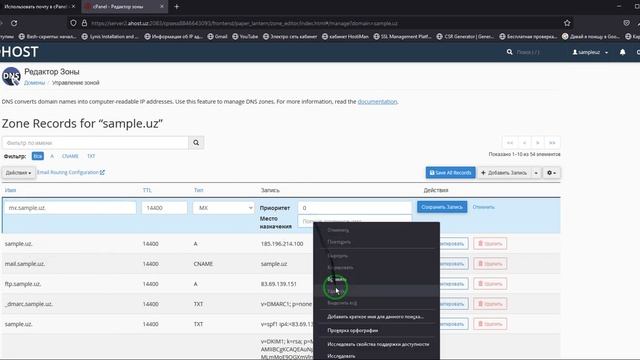This screenshot has height=360, width=640.
Task: Go to last page of records
Action: click(x=552, y=143)
